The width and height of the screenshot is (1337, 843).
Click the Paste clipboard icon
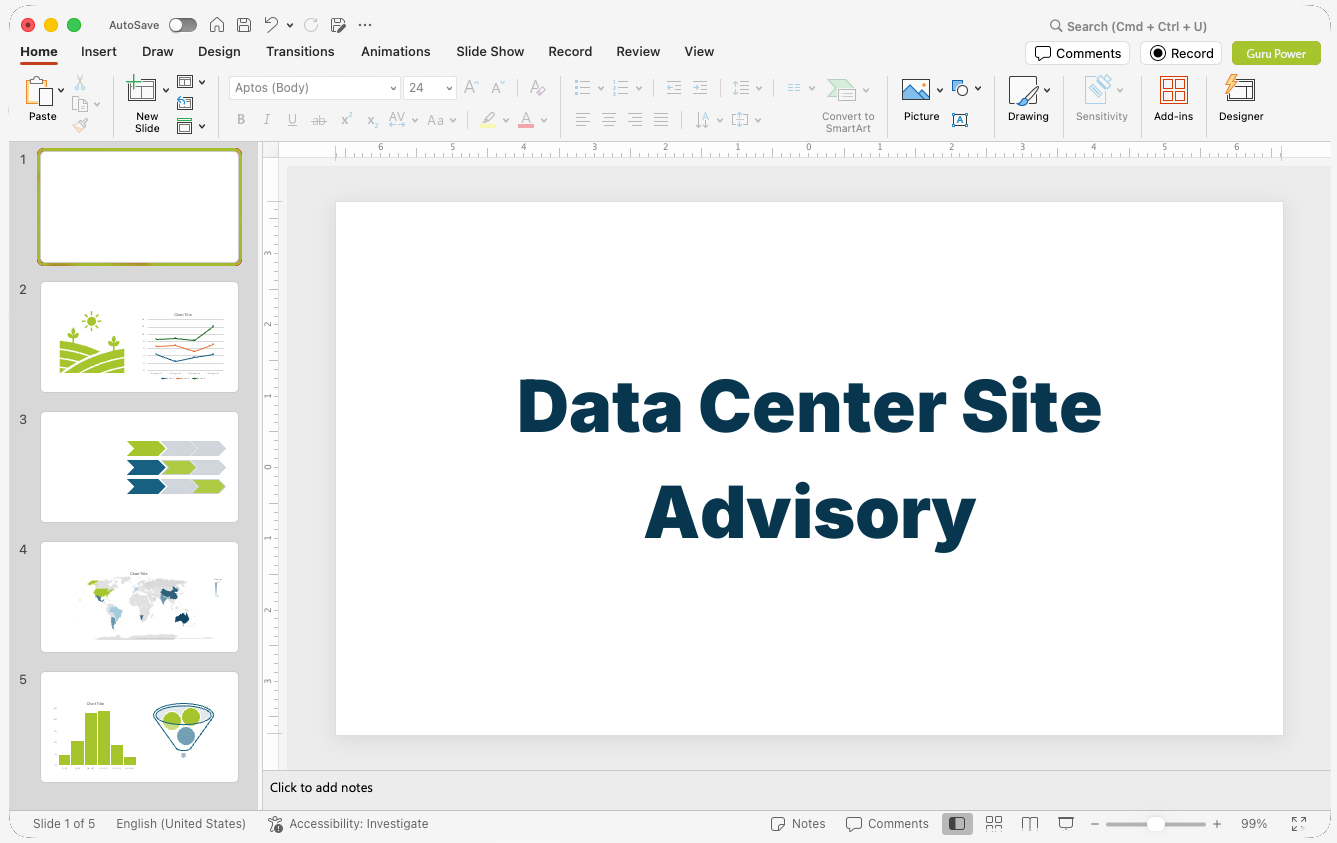[39, 92]
